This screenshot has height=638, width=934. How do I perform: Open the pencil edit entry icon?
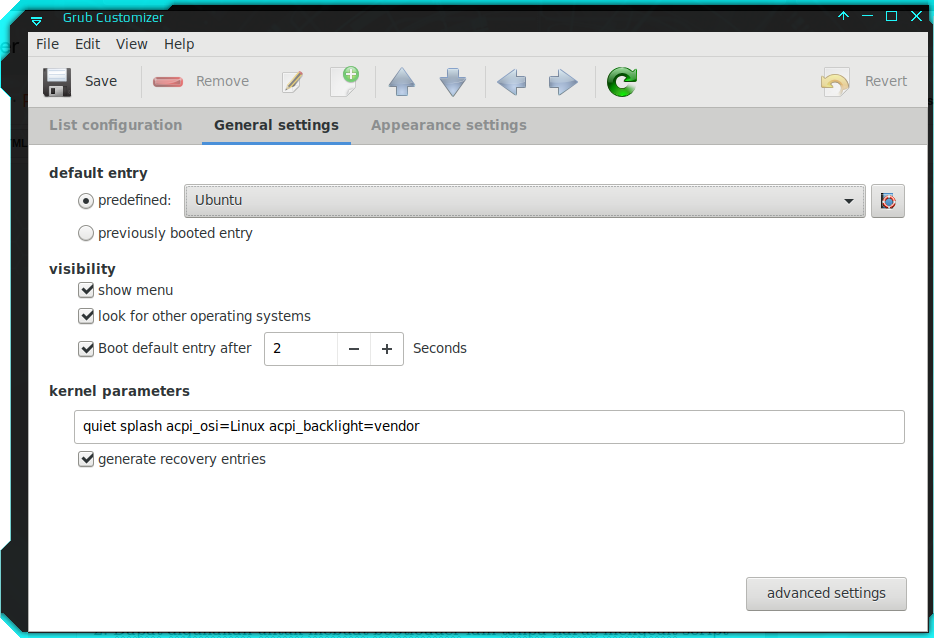(293, 81)
